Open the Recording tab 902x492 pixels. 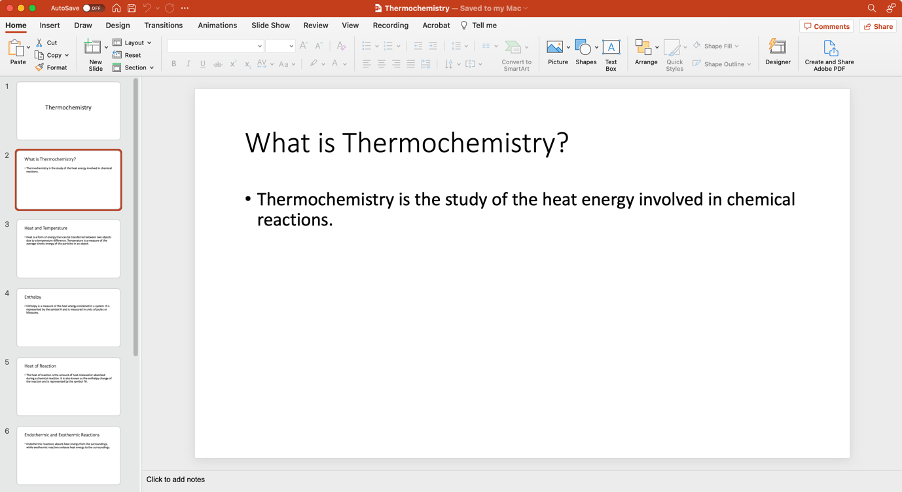[x=390, y=25]
